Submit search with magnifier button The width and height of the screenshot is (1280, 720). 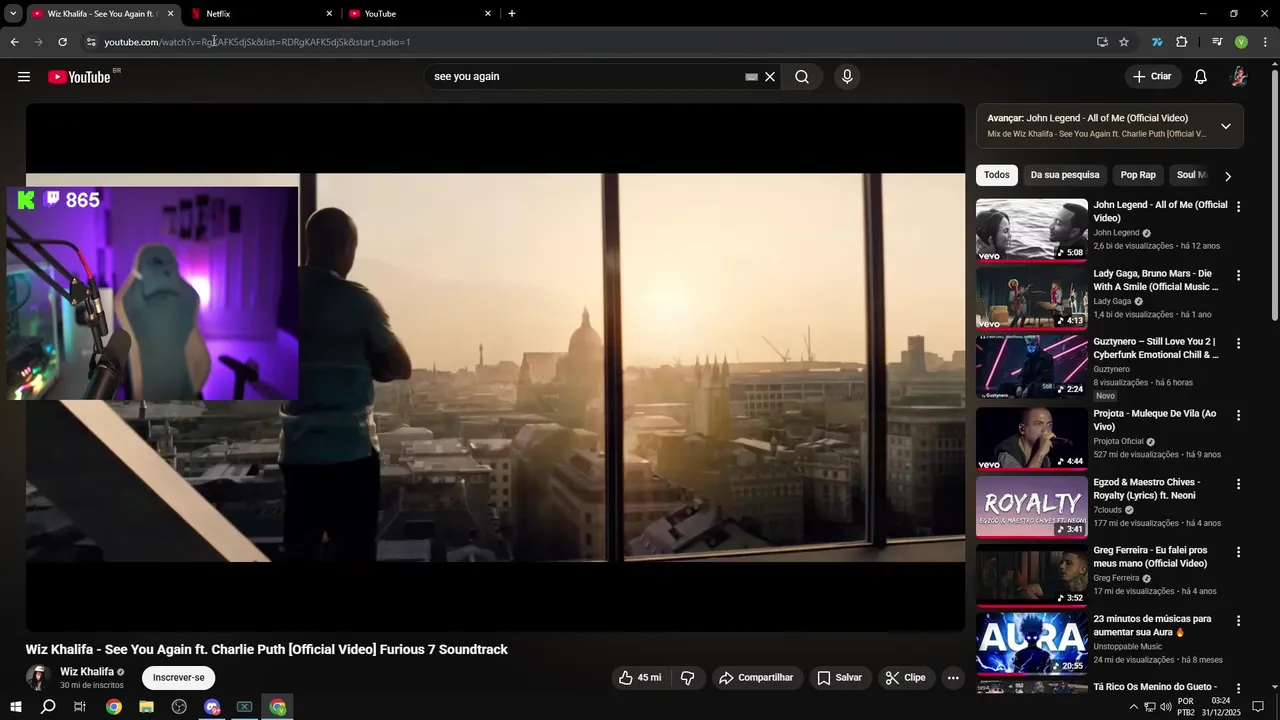[802, 77]
